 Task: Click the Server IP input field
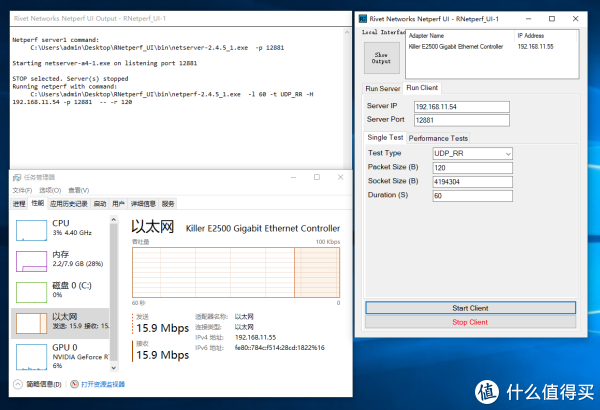pos(470,105)
